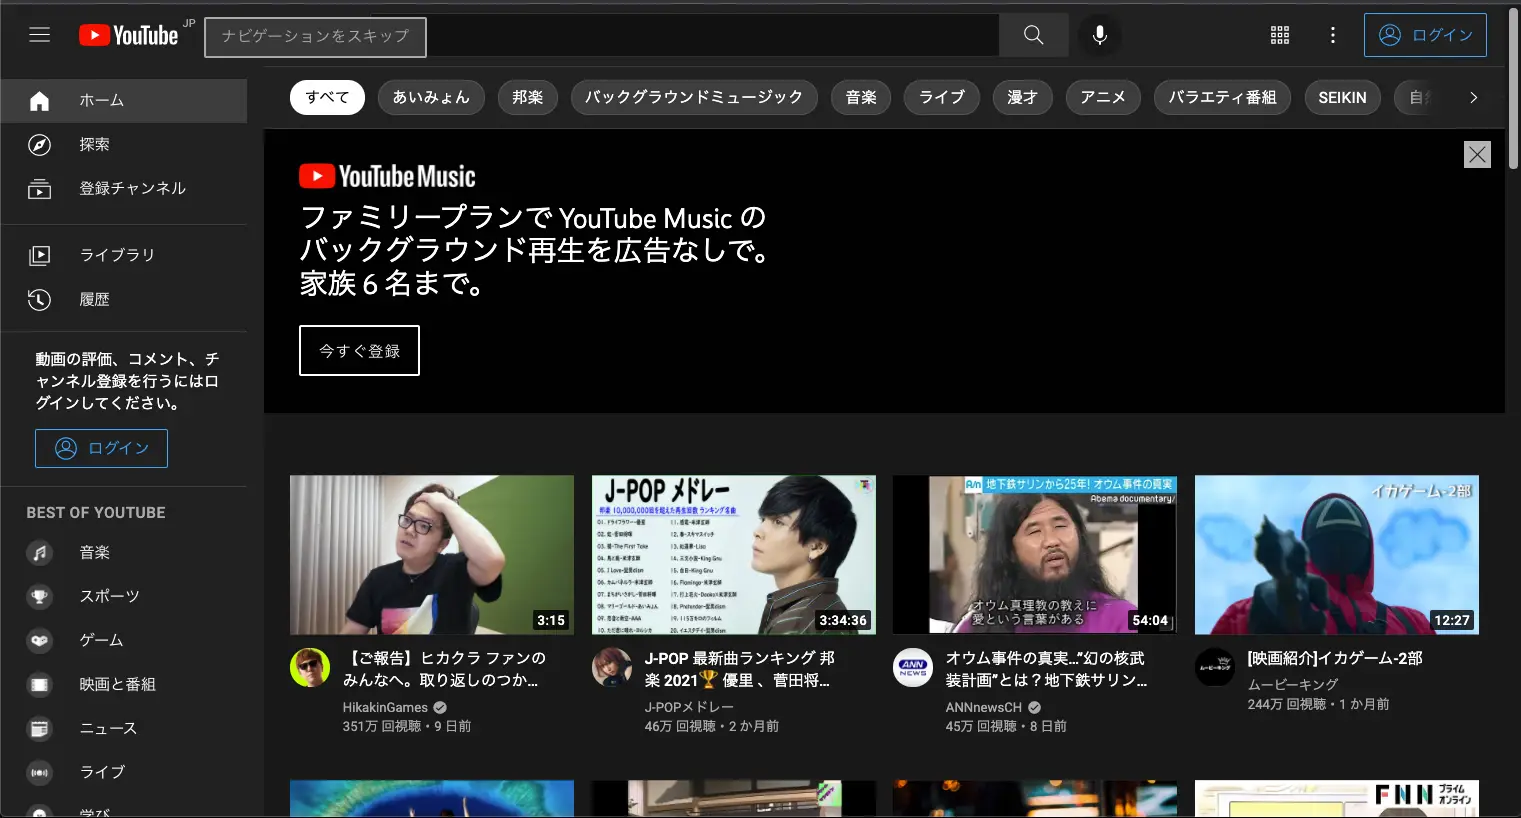Open スポーツ trophy category
This screenshot has width=1521, height=818.
(x=124, y=596)
